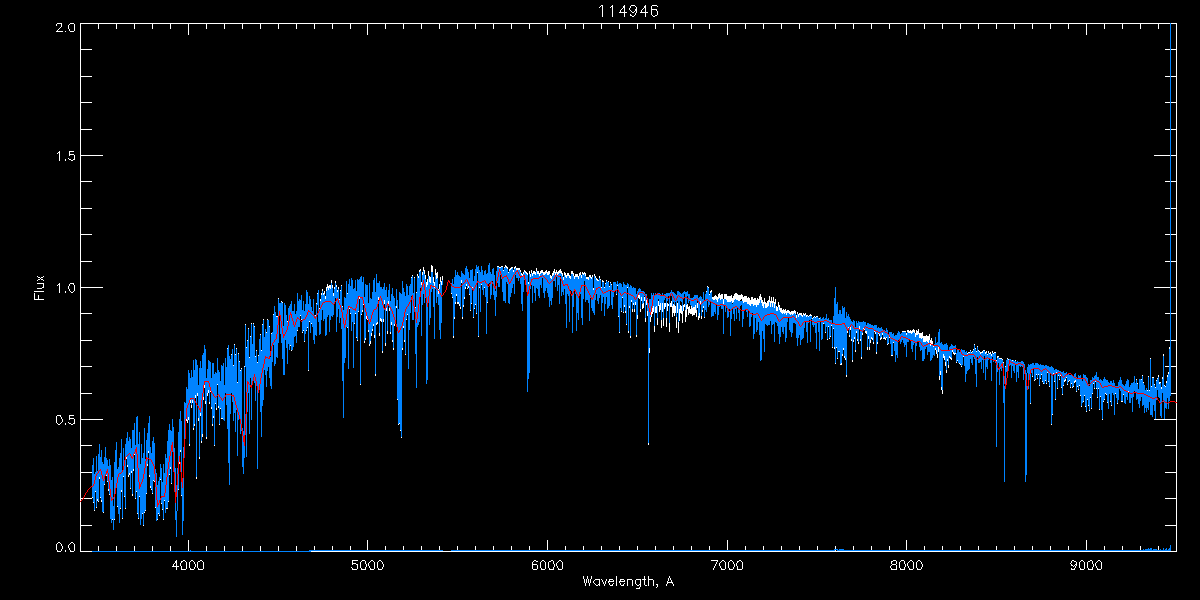The width and height of the screenshot is (1200, 600).
Task: Click the 0.0 y-axis tick label
Action: point(65,547)
